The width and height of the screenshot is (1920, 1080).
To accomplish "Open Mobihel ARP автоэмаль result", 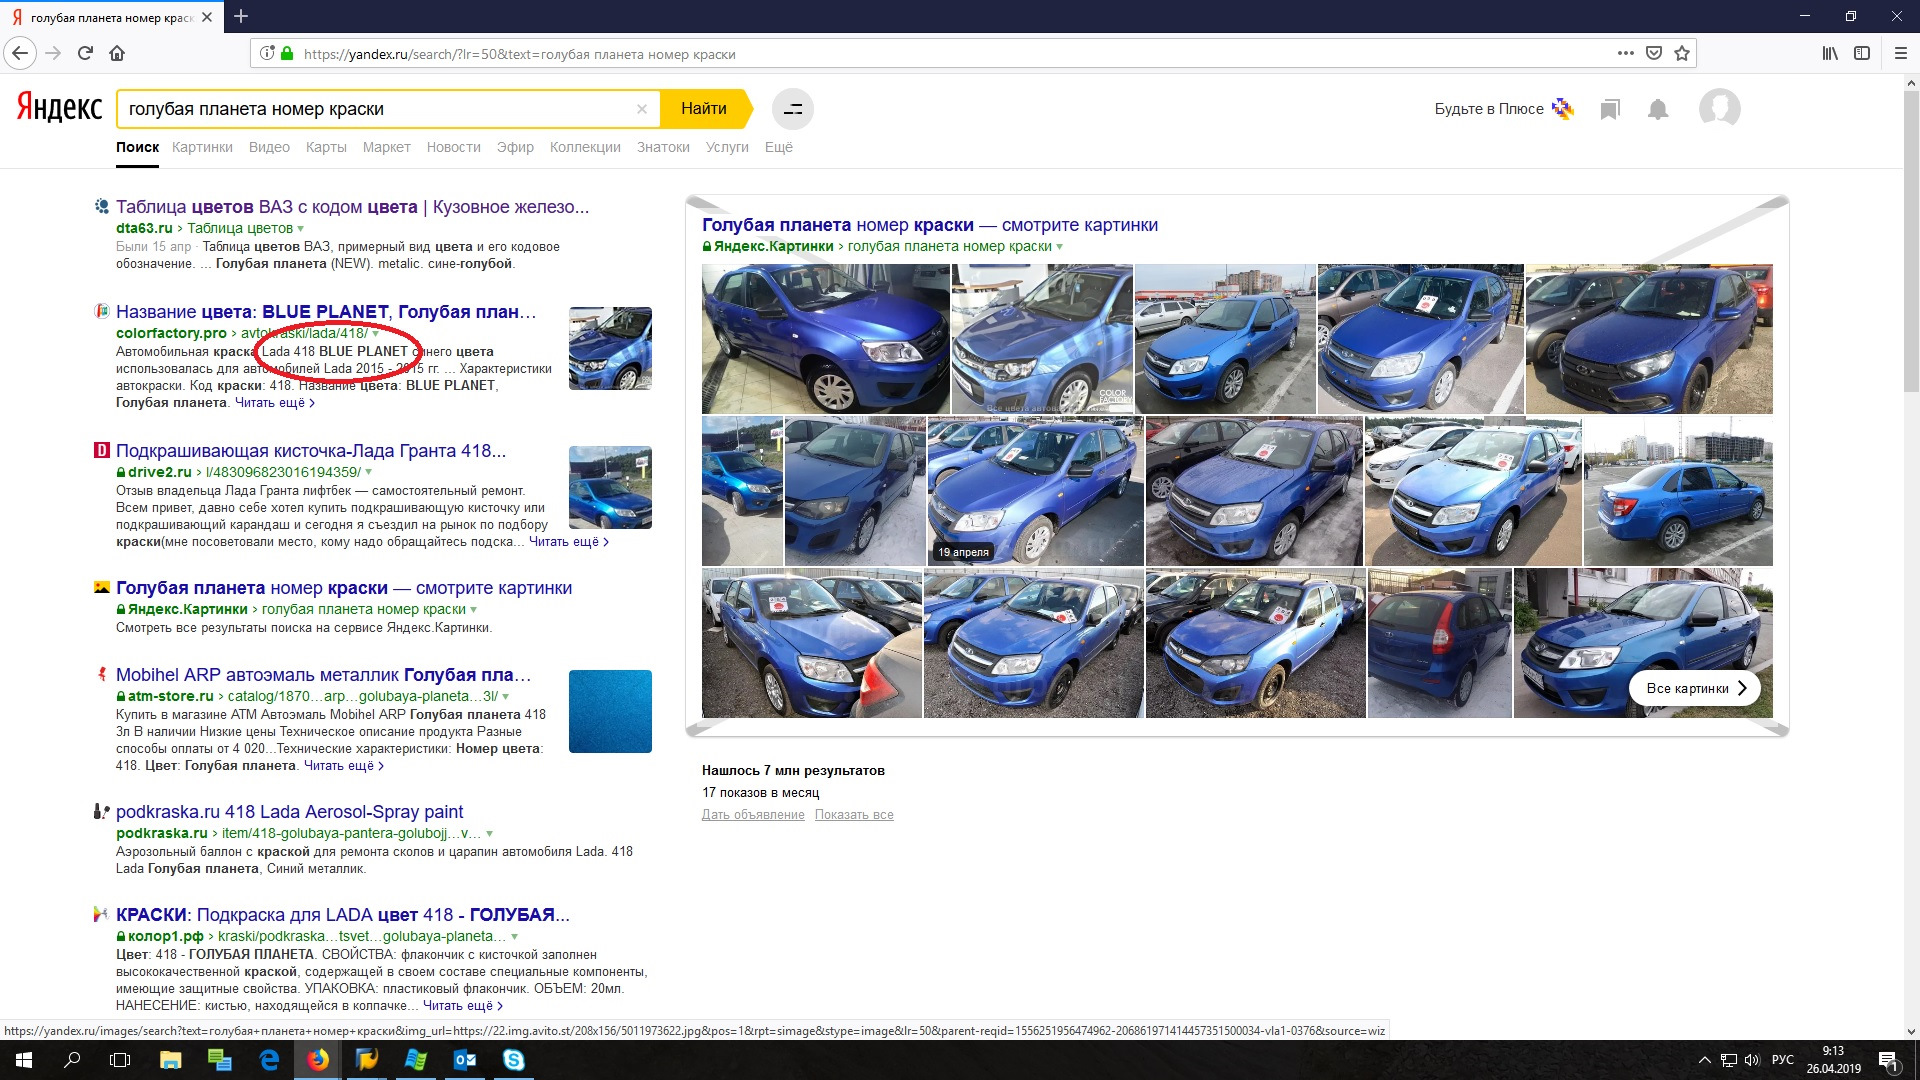I will pos(323,675).
